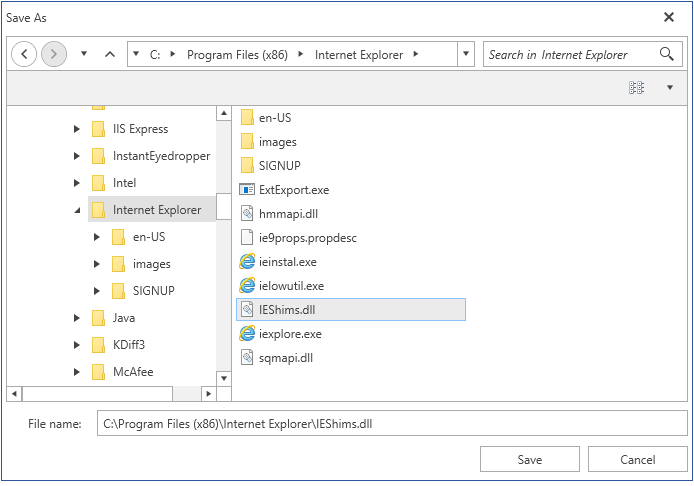
Task: Expand the Java tree node
Action: pyautogui.click(x=77, y=318)
